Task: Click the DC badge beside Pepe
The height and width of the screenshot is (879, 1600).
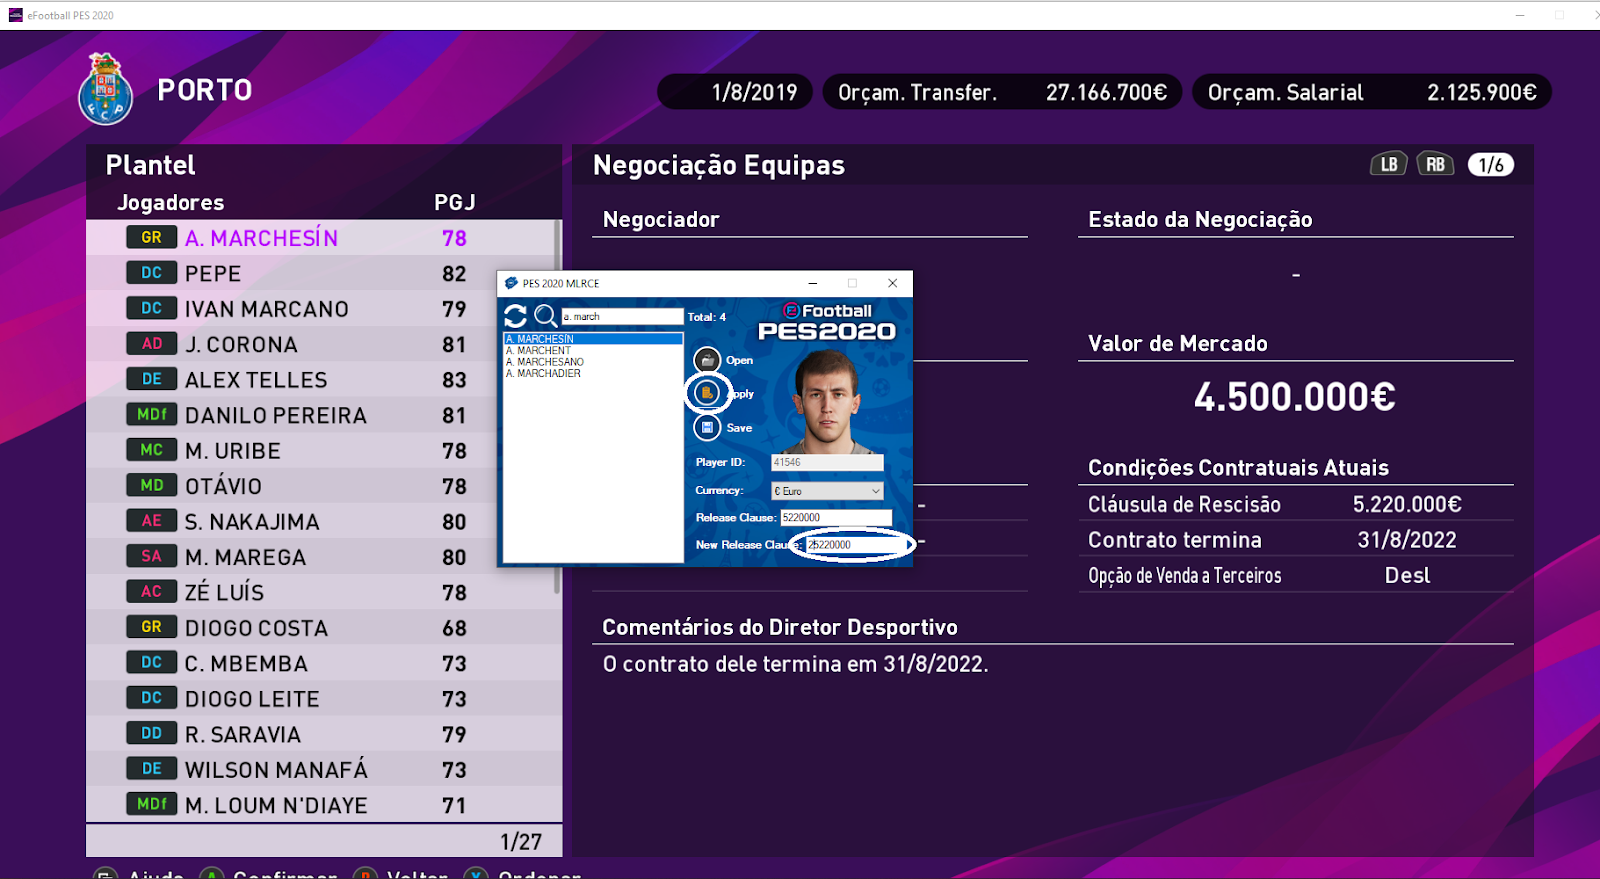Action: (x=152, y=272)
